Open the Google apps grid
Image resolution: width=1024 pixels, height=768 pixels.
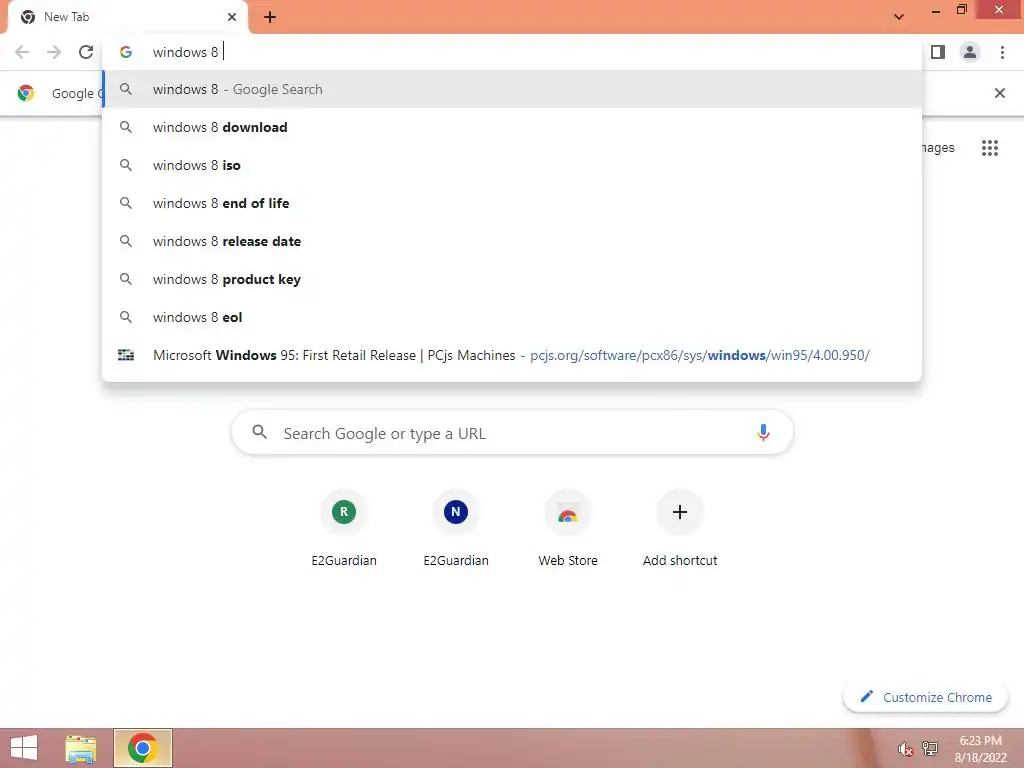point(989,148)
